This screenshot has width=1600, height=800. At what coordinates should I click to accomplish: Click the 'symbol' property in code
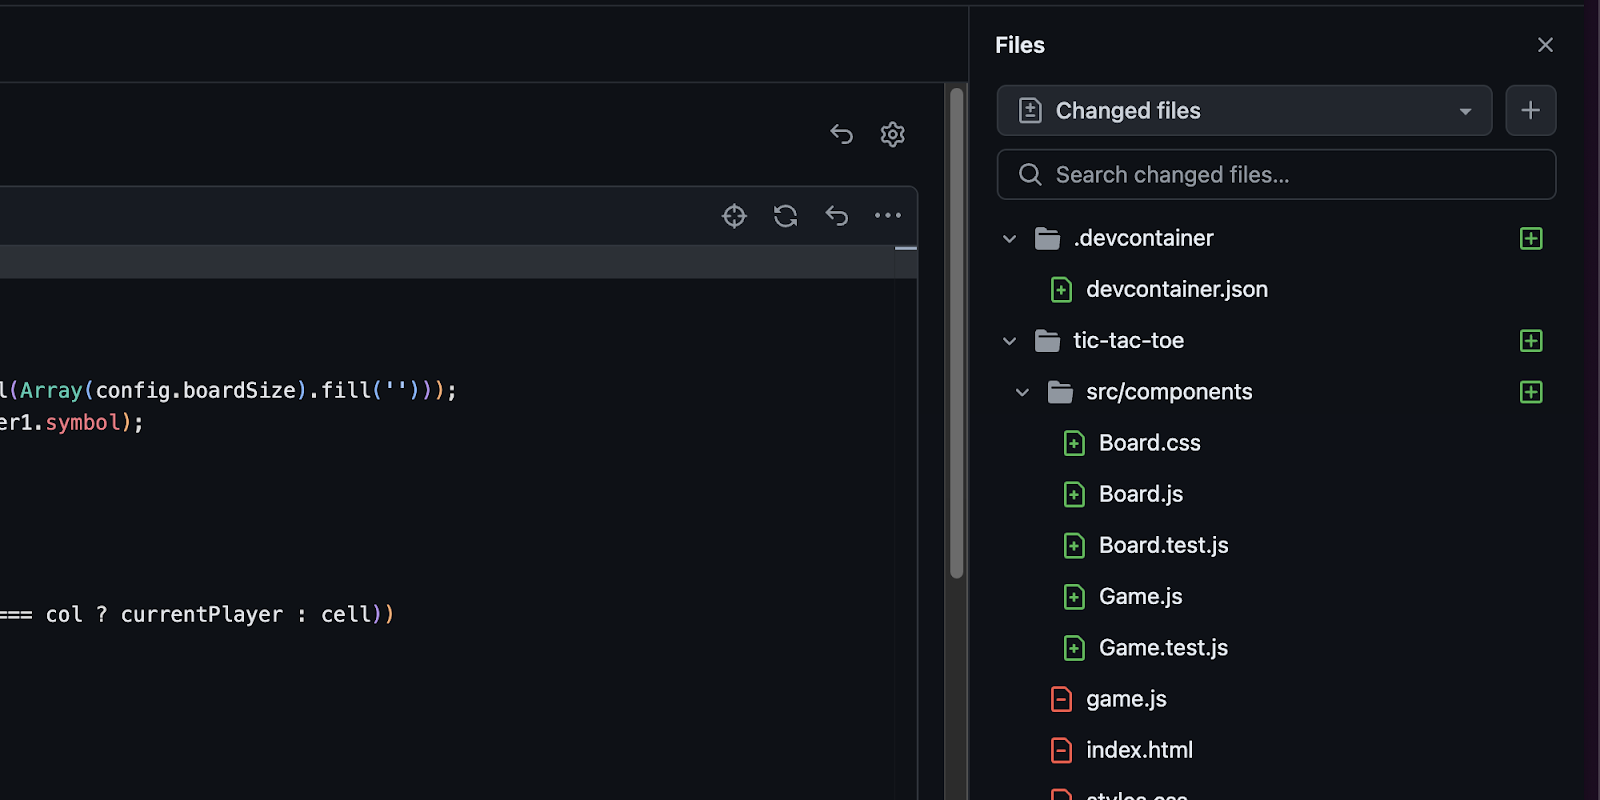(x=83, y=422)
